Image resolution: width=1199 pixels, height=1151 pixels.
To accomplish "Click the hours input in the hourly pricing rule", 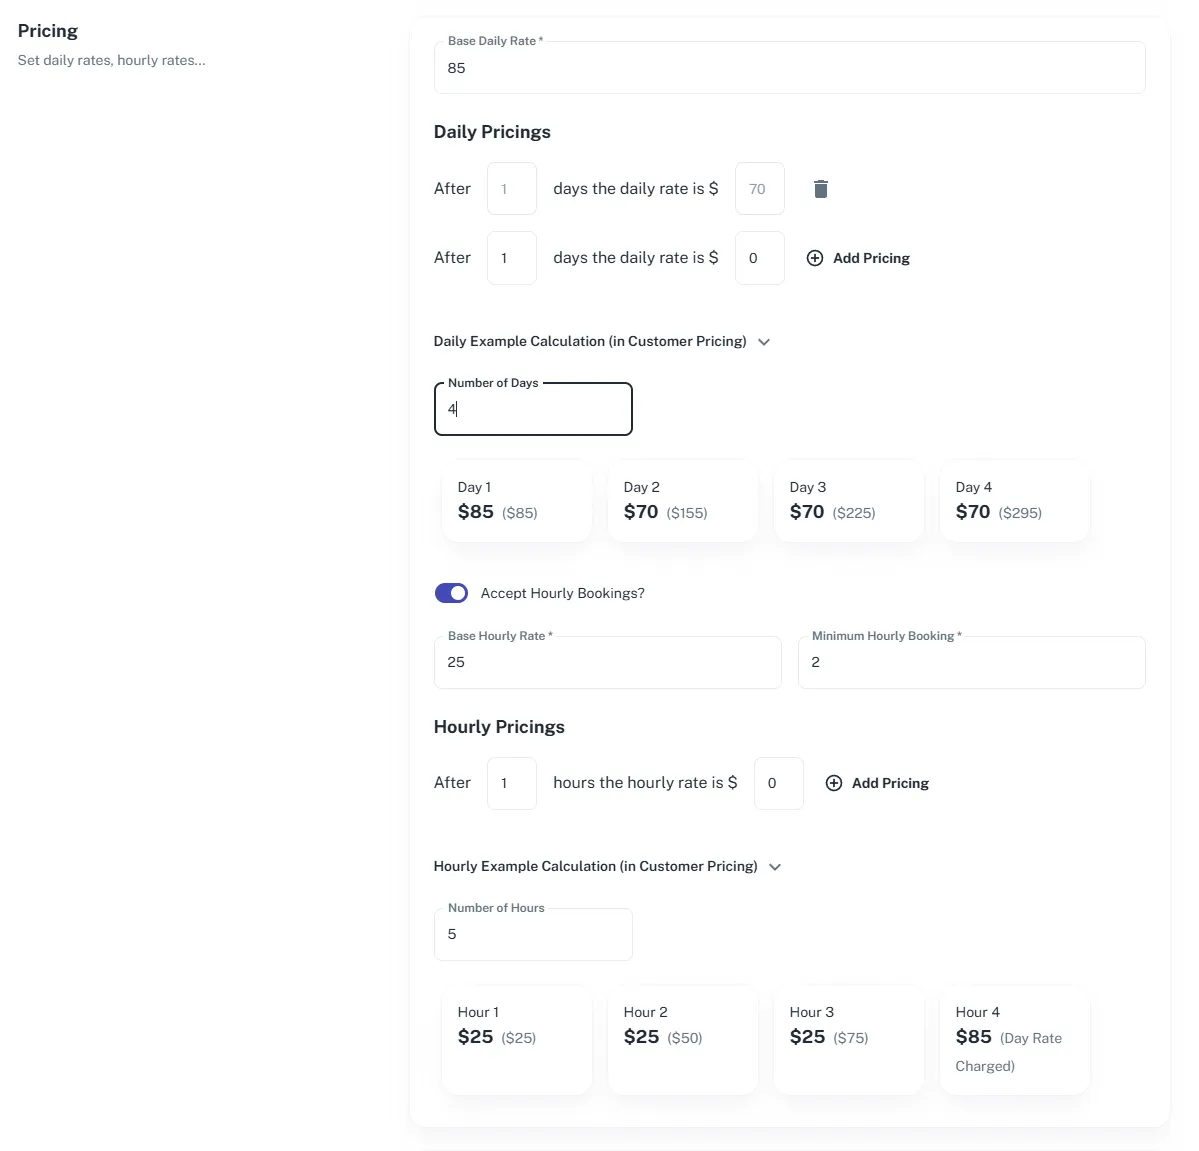I will click(x=511, y=783).
